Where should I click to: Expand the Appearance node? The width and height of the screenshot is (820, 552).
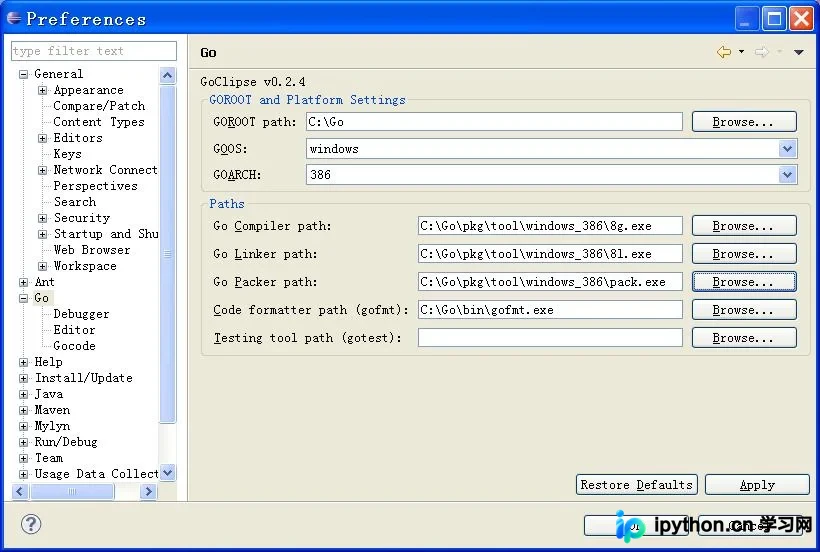[42, 90]
